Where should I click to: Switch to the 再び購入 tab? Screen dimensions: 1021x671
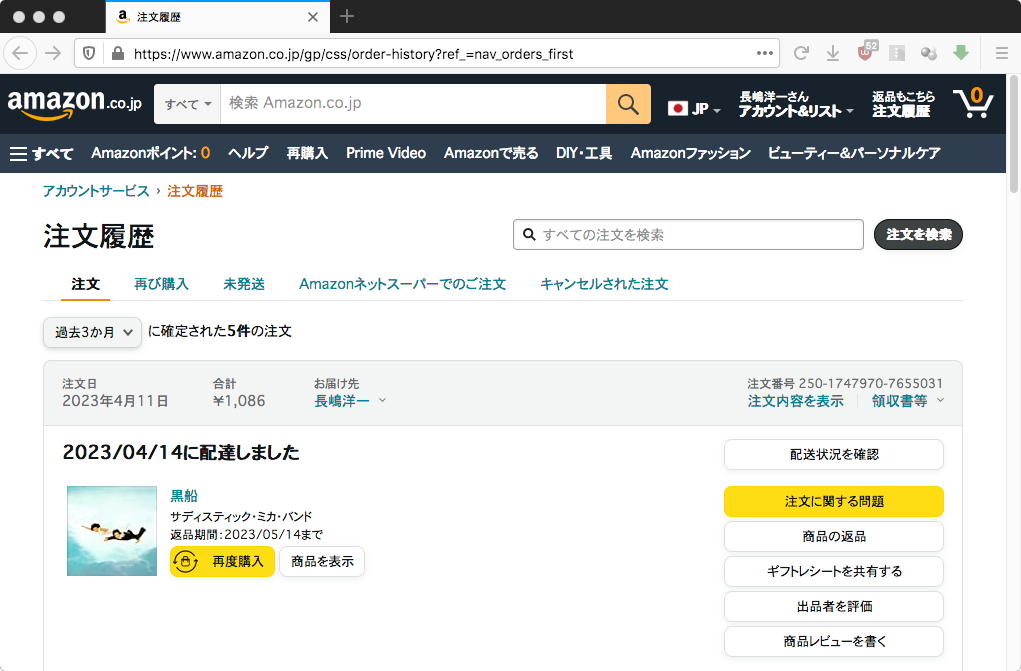point(161,284)
